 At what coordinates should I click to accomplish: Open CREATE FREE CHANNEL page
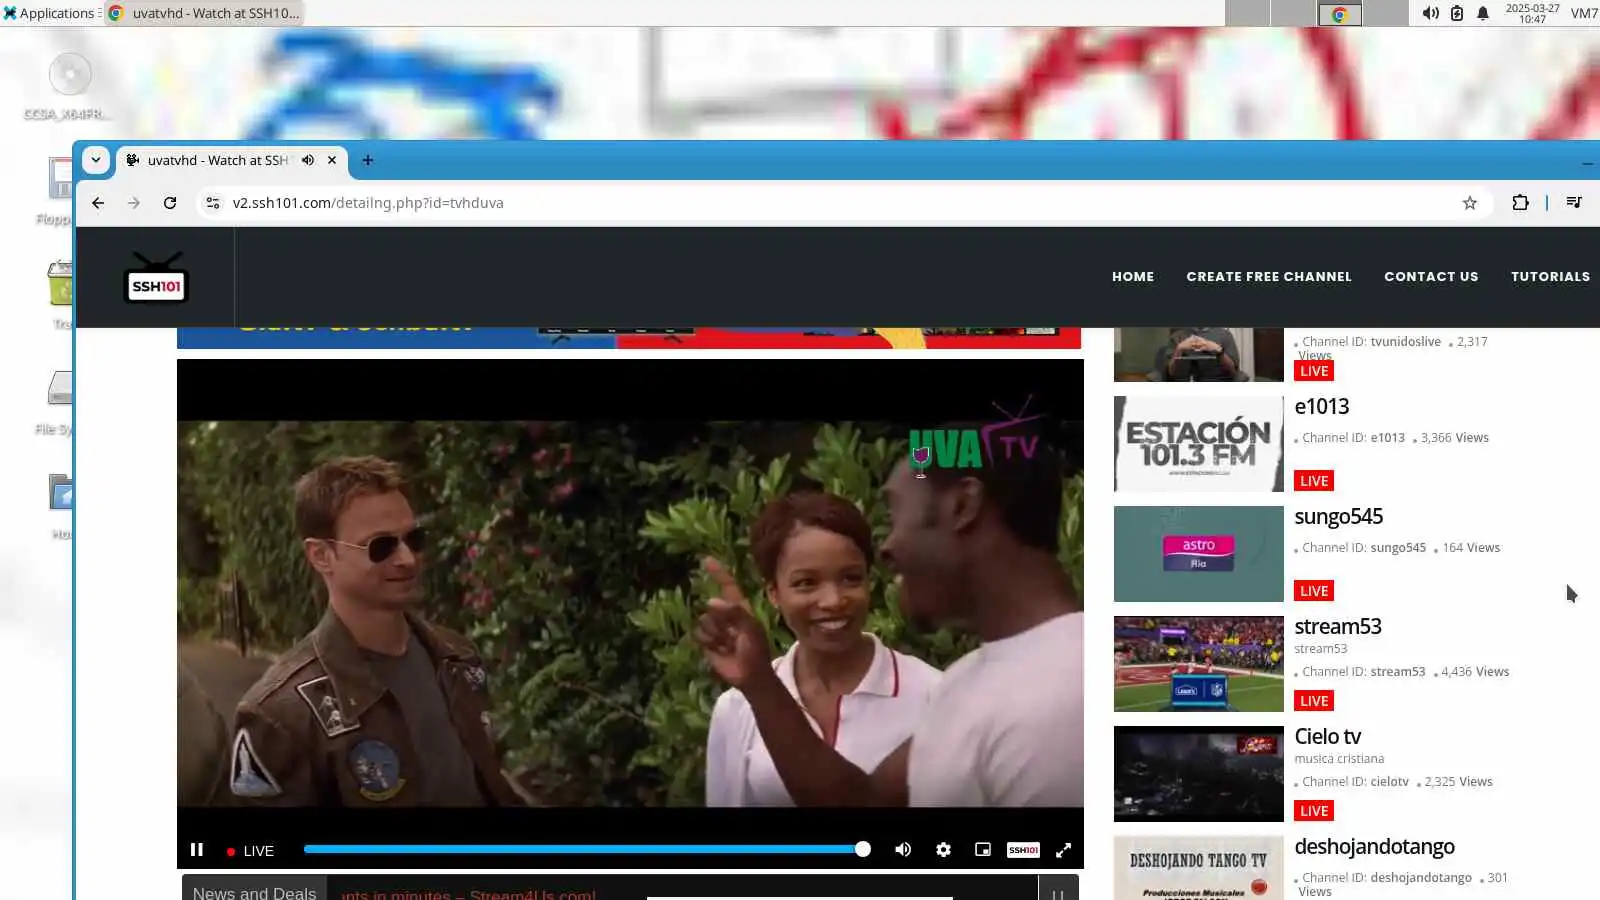click(1269, 277)
